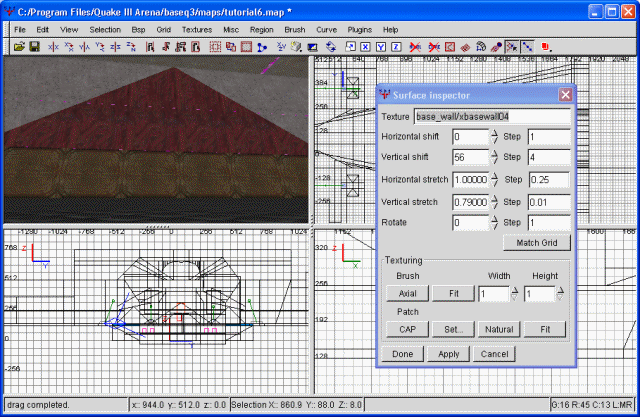The image size is (640, 417).
Task: Toggle scale lock X button
Action: (x=366, y=47)
